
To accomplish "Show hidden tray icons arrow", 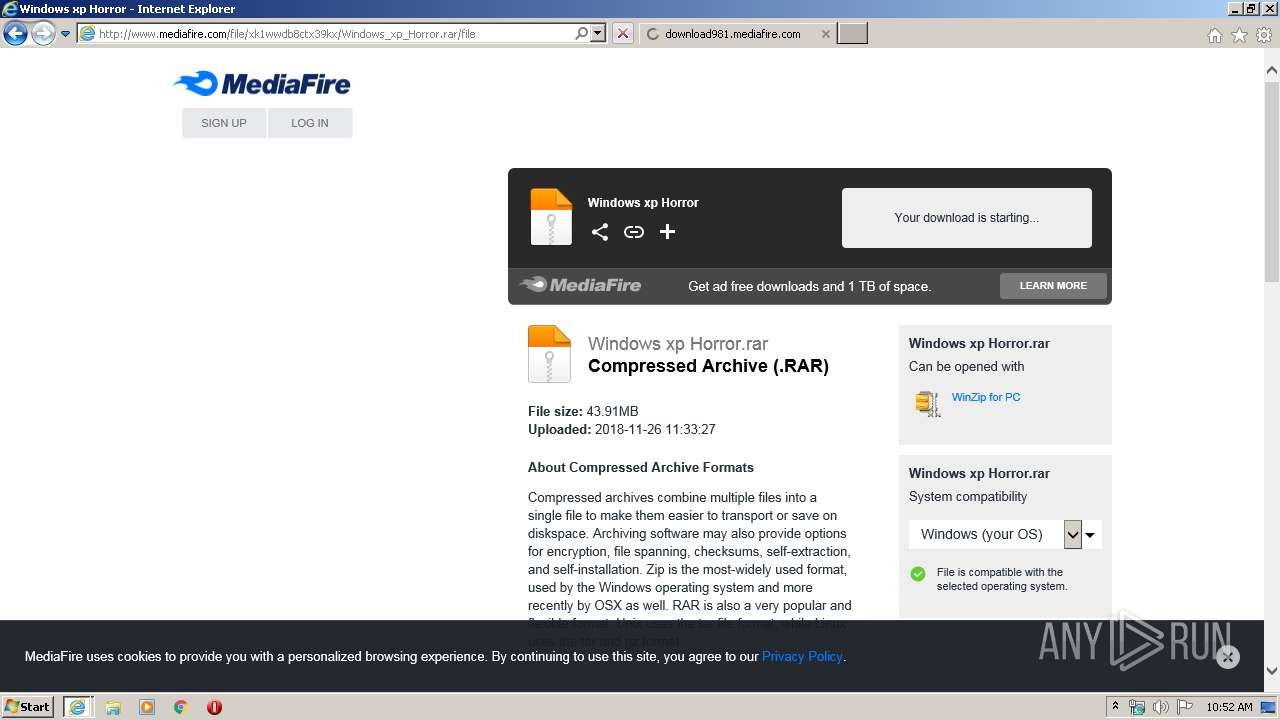I will (1115, 707).
